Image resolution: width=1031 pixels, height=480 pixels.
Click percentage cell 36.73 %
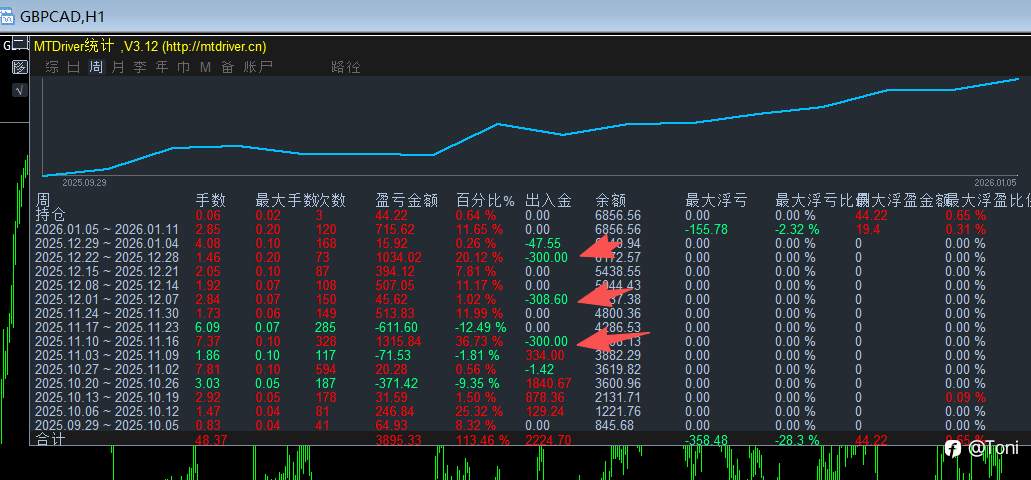tap(480, 341)
